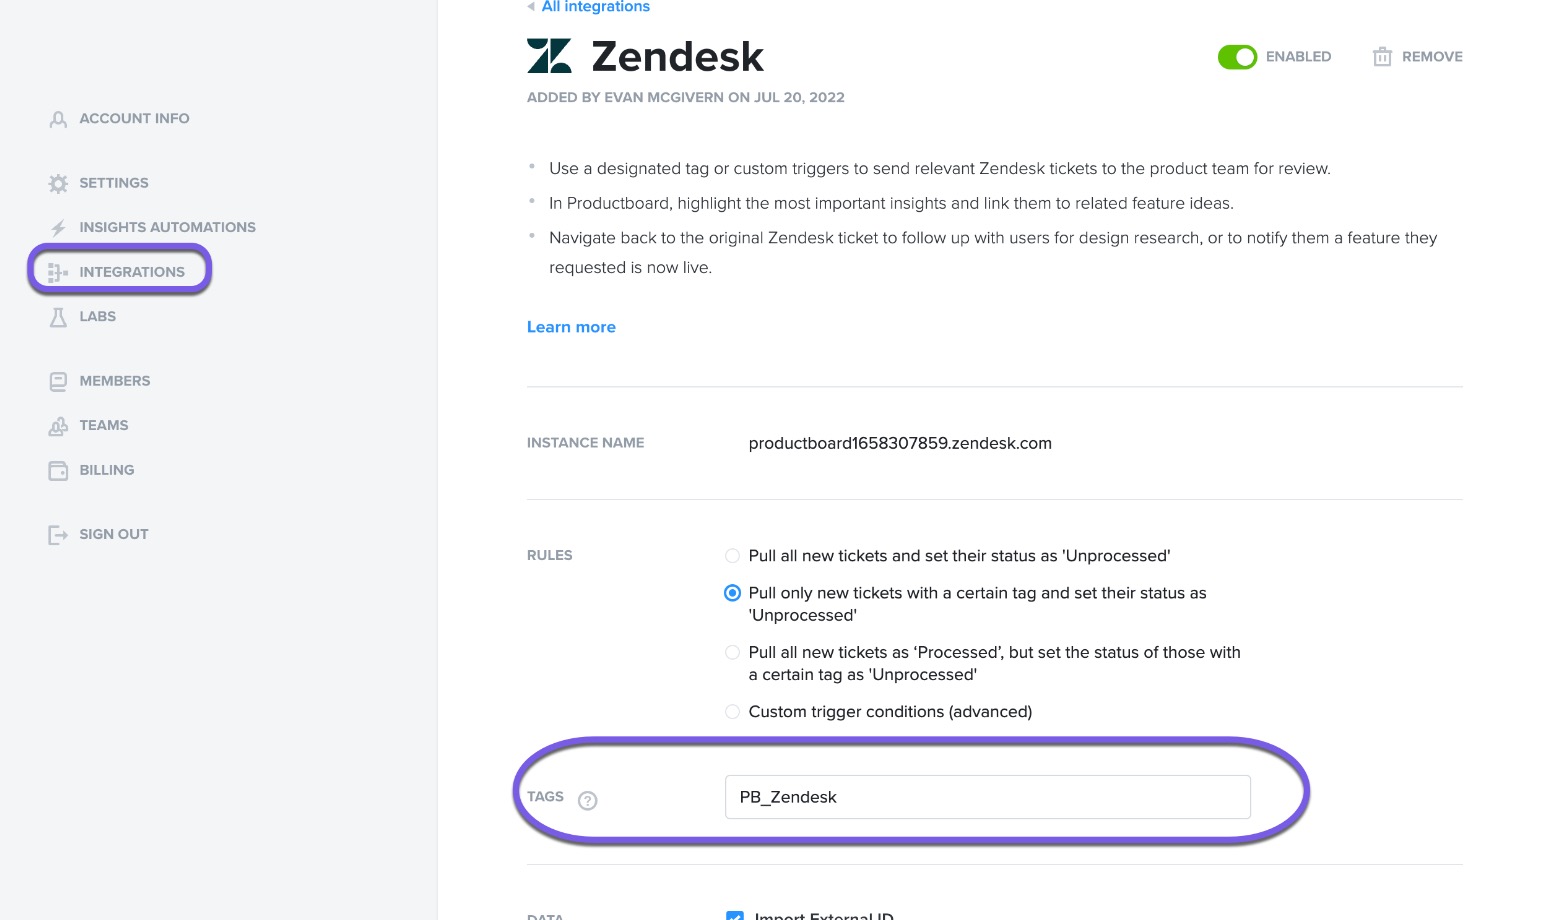This screenshot has height=920, width=1551.
Task: Click the Tags input field with PB_Zendesk
Action: click(987, 797)
